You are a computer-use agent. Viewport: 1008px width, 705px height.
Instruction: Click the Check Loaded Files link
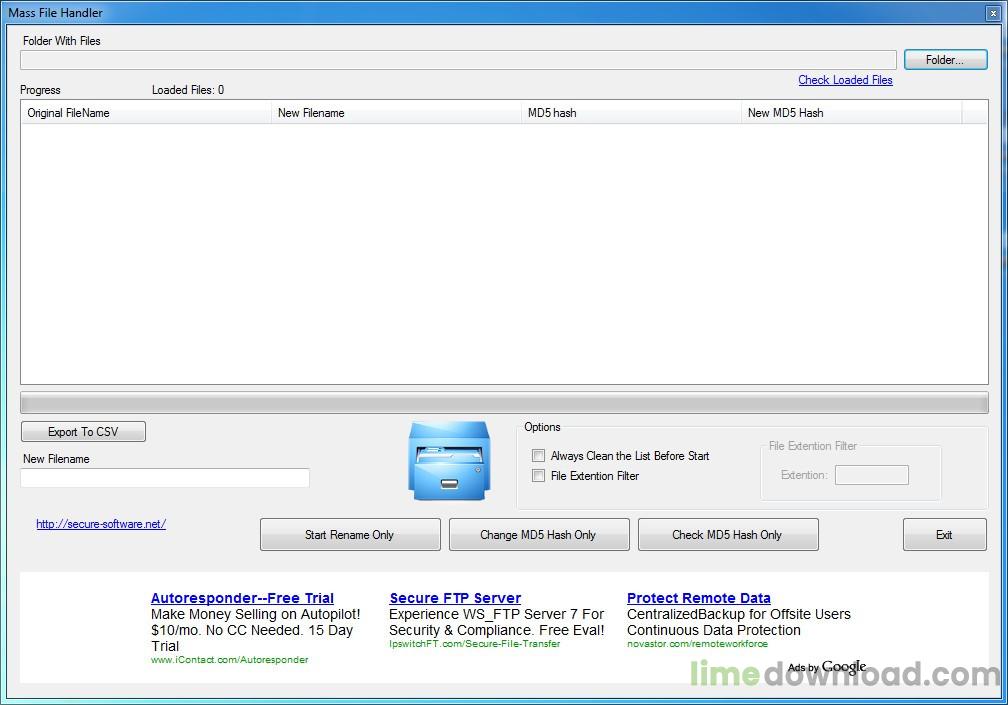(x=845, y=80)
